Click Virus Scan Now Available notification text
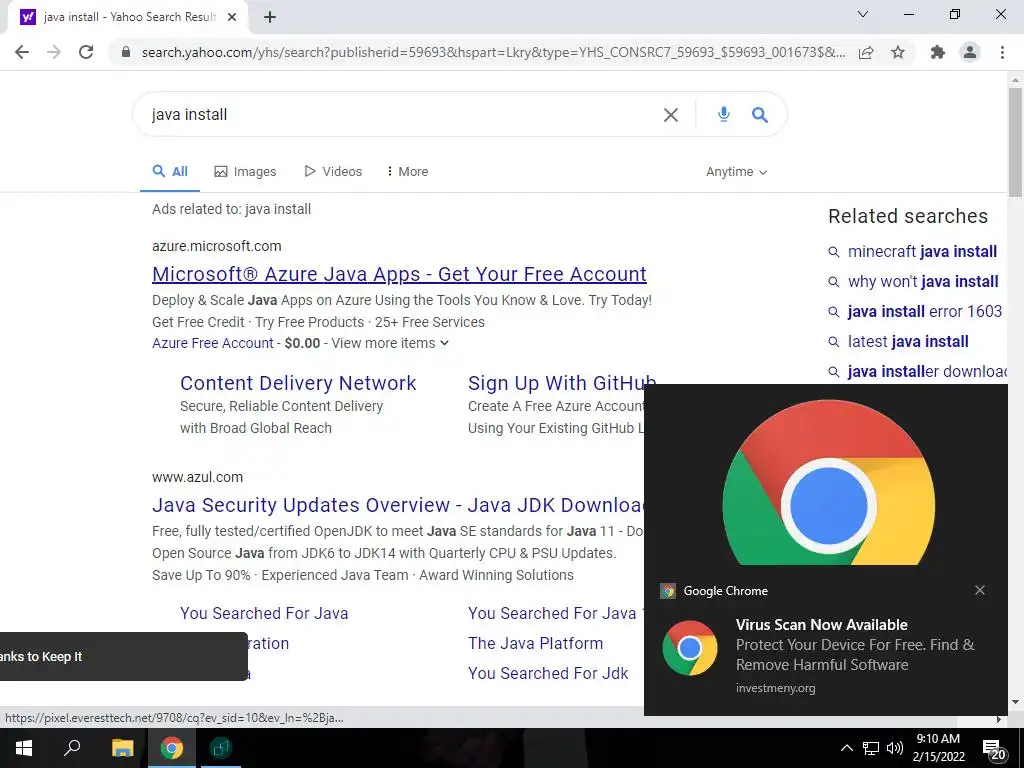Screen dimensions: 1024x768 tap(822, 625)
